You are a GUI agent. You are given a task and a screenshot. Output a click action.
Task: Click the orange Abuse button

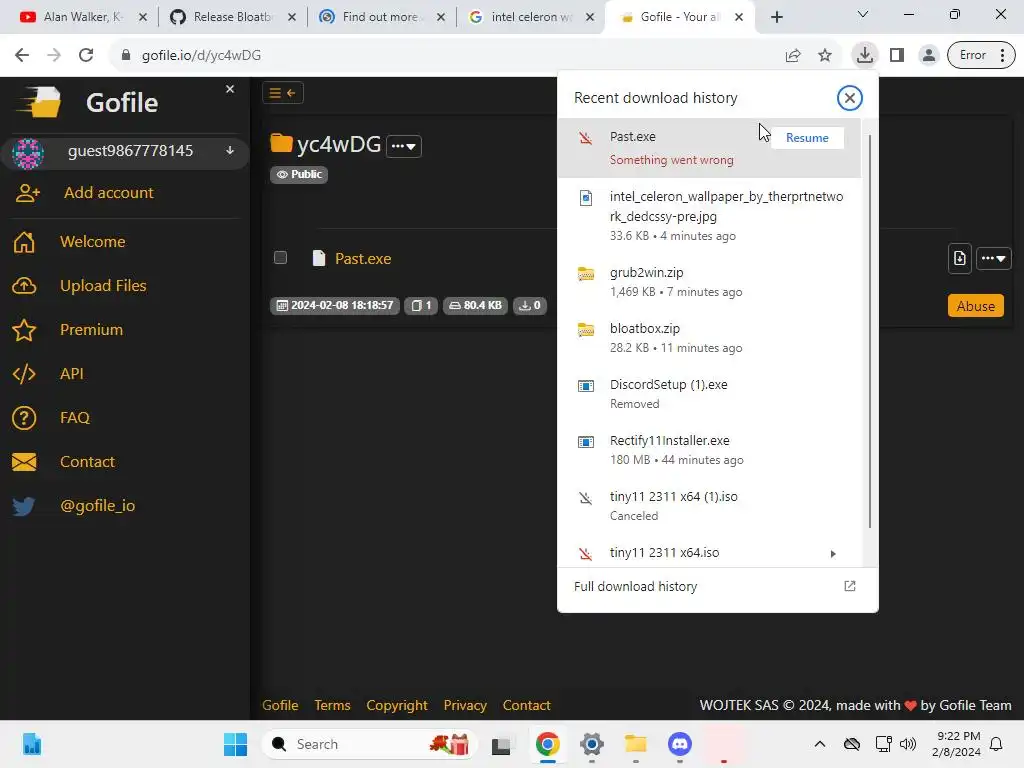pyautogui.click(x=976, y=306)
